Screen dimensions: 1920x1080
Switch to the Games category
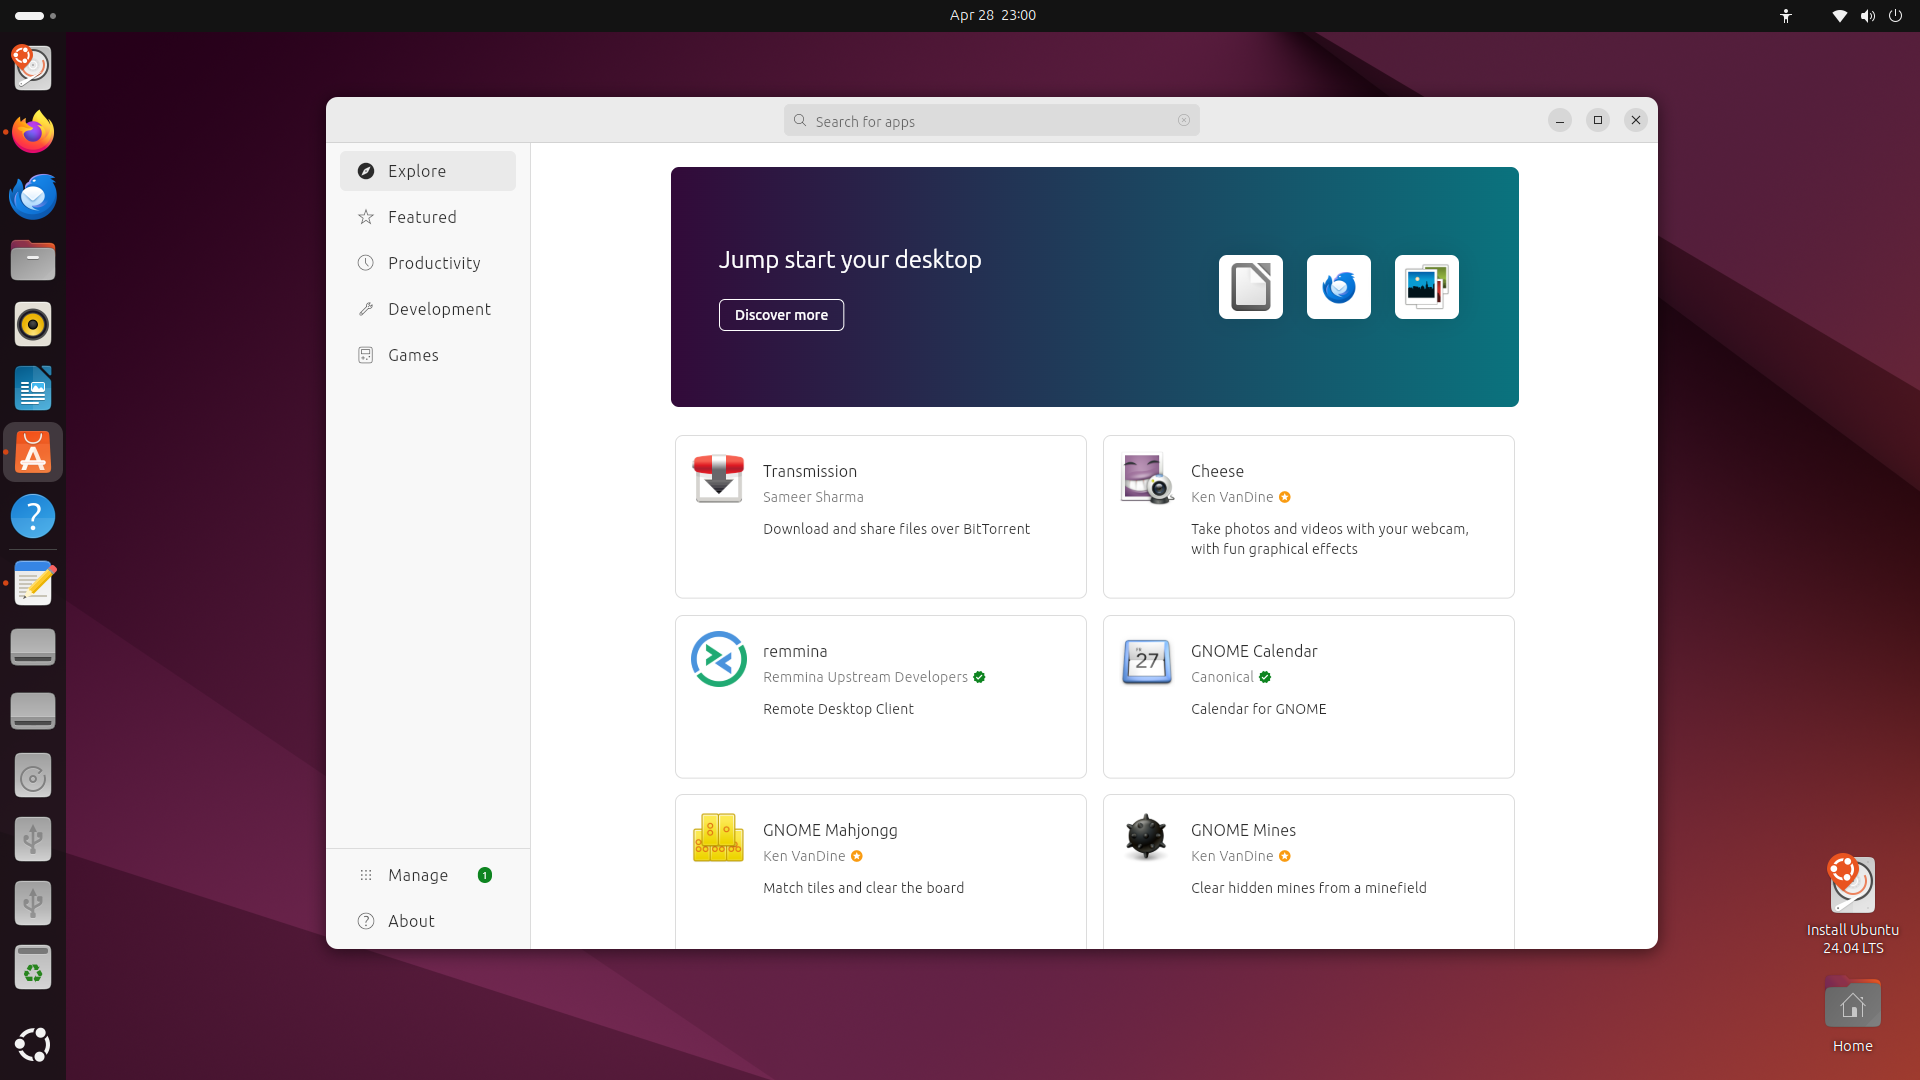tap(428, 355)
